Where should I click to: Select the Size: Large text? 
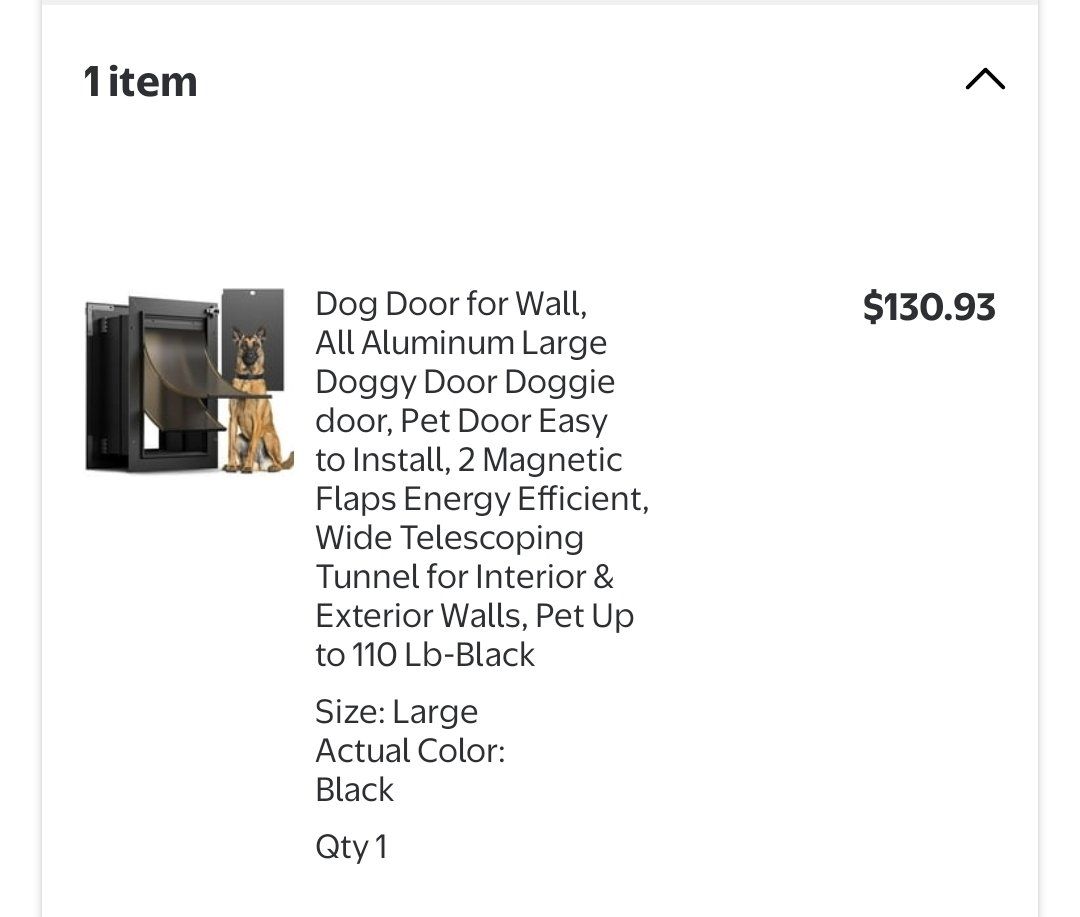[396, 711]
